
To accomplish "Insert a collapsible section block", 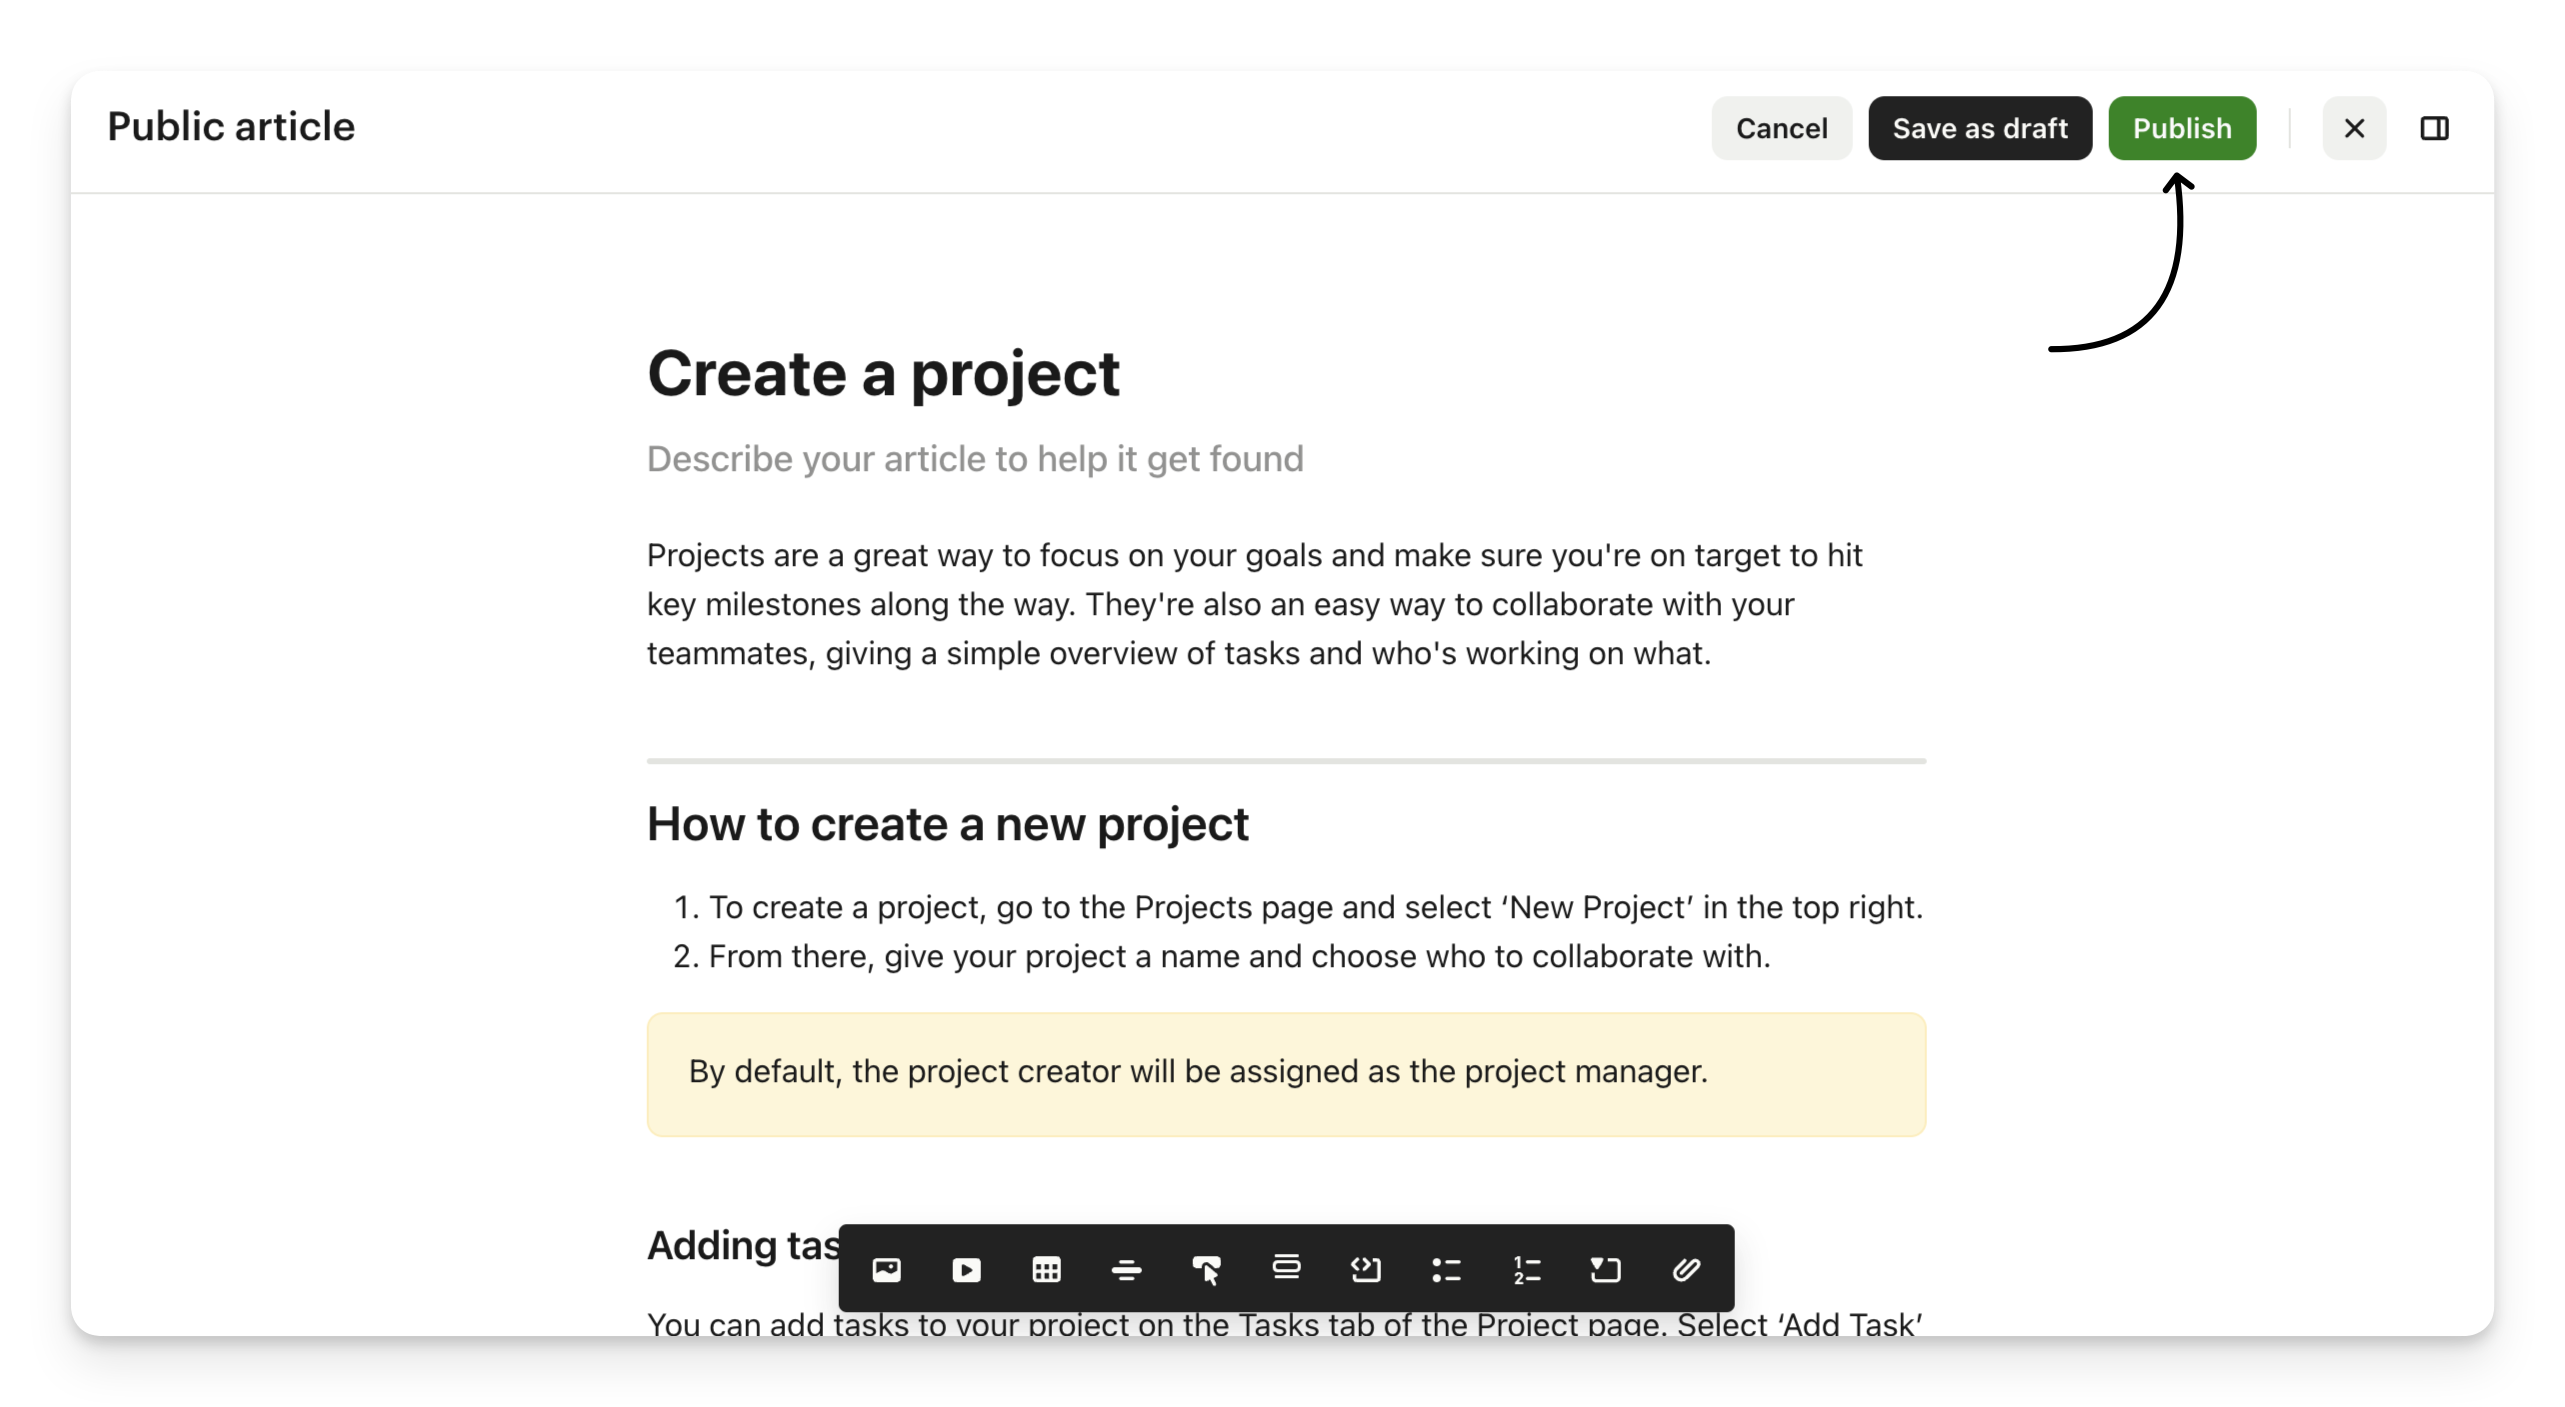I will (1606, 1269).
